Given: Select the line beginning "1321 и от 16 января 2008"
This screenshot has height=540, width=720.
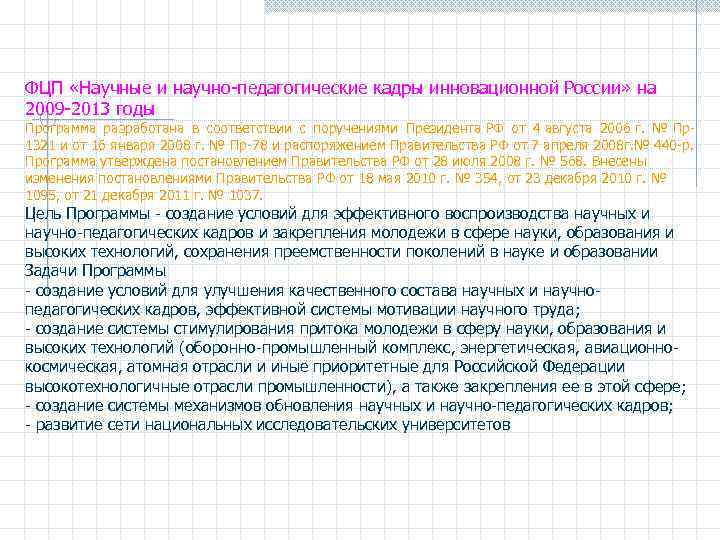Looking at the screenshot, I should (360, 146).
